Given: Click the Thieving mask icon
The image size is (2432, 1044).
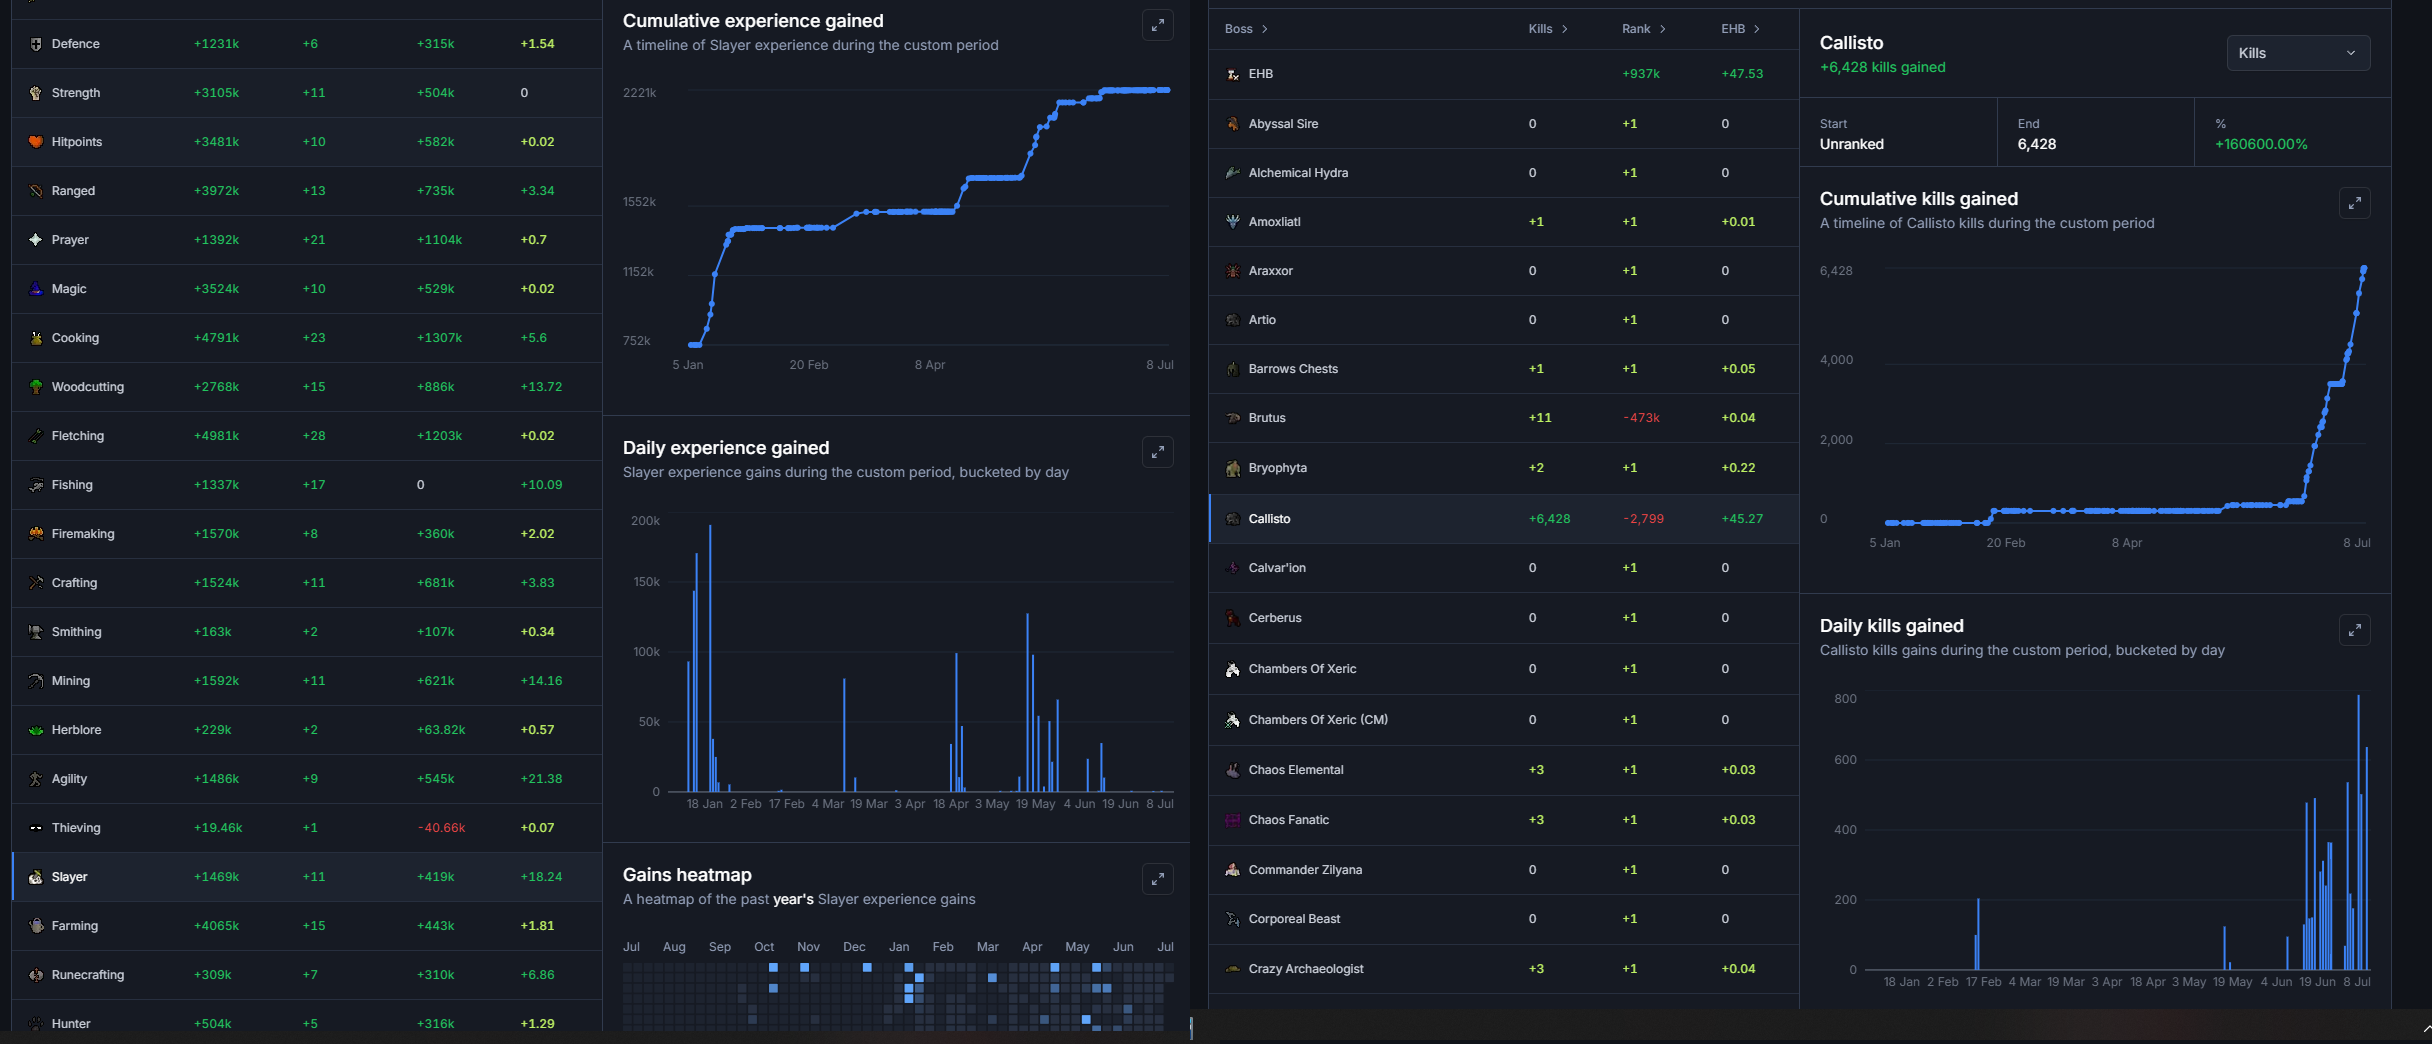Looking at the screenshot, I should [x=36, y=828].
